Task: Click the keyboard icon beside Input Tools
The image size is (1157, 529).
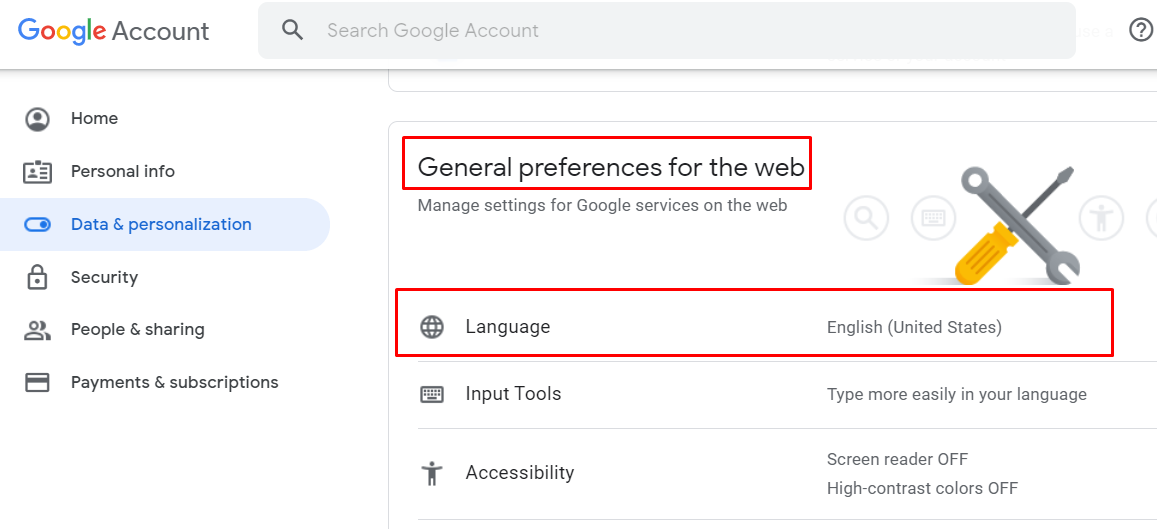Action: tap(432, 394)
